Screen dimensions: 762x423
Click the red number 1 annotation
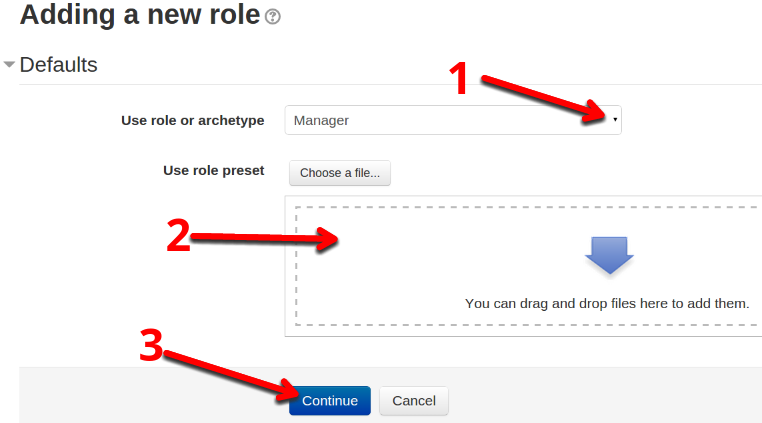pos(459,78)
